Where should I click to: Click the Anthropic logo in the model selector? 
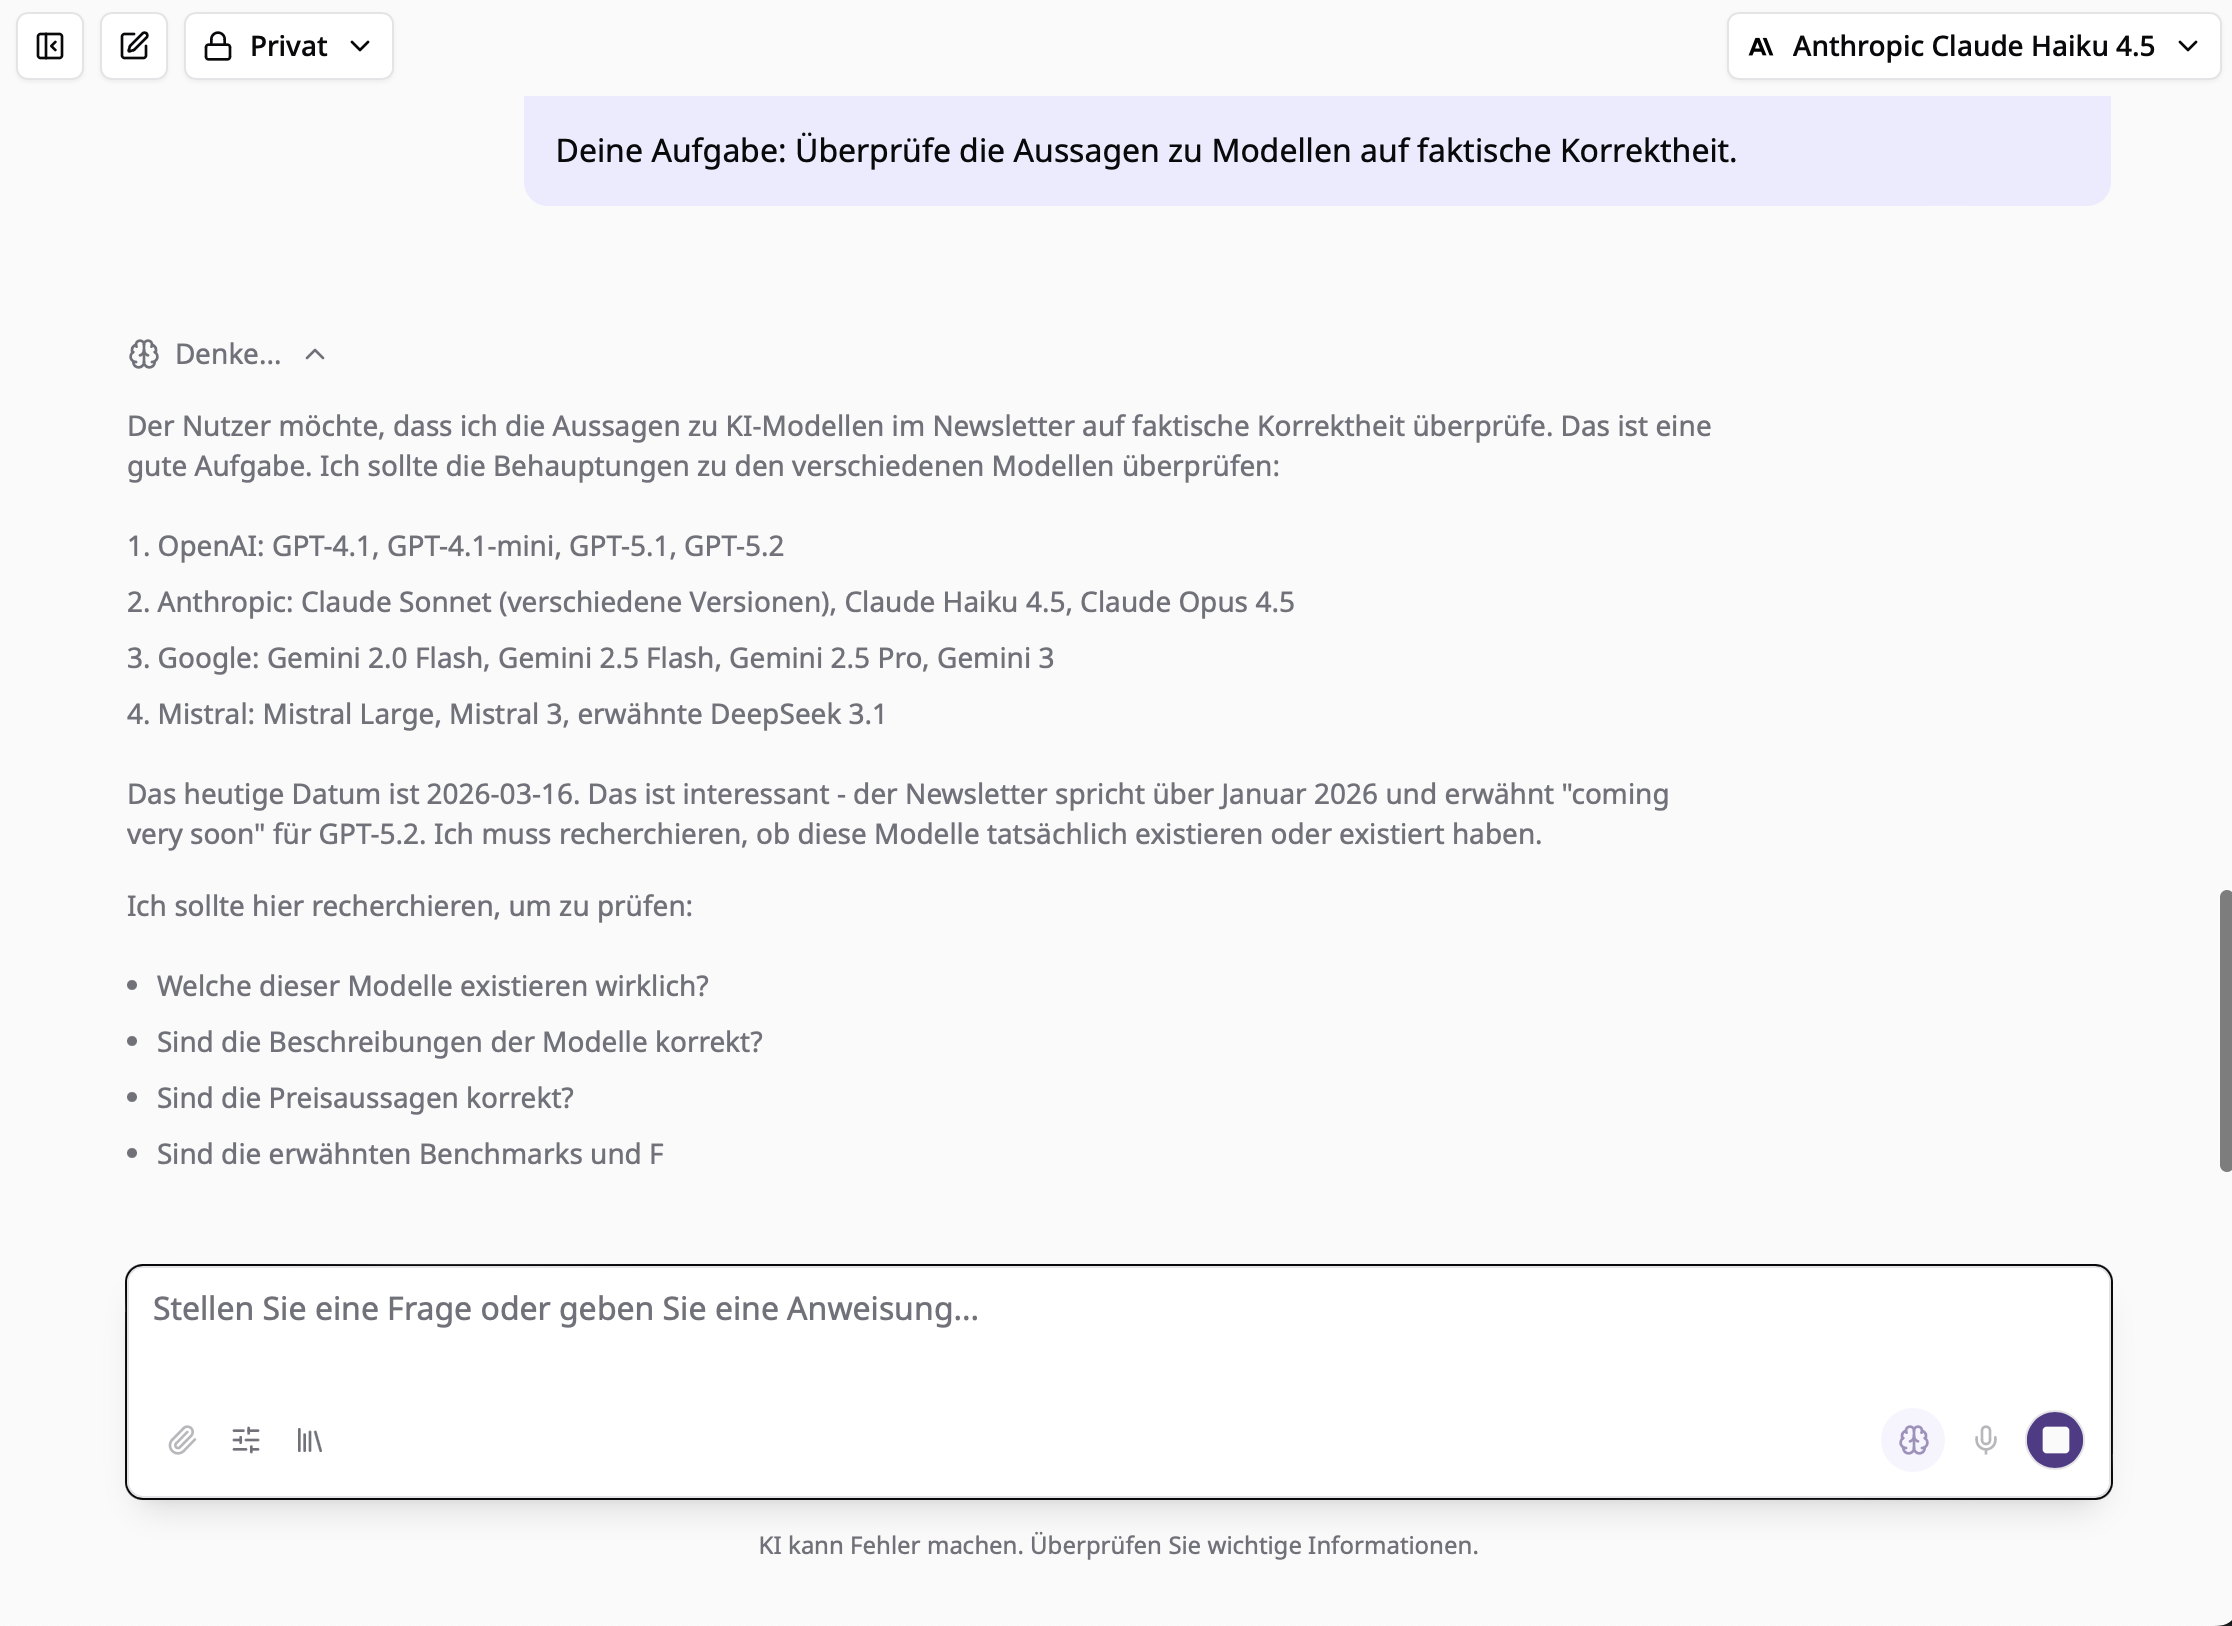coord(1761,46)
